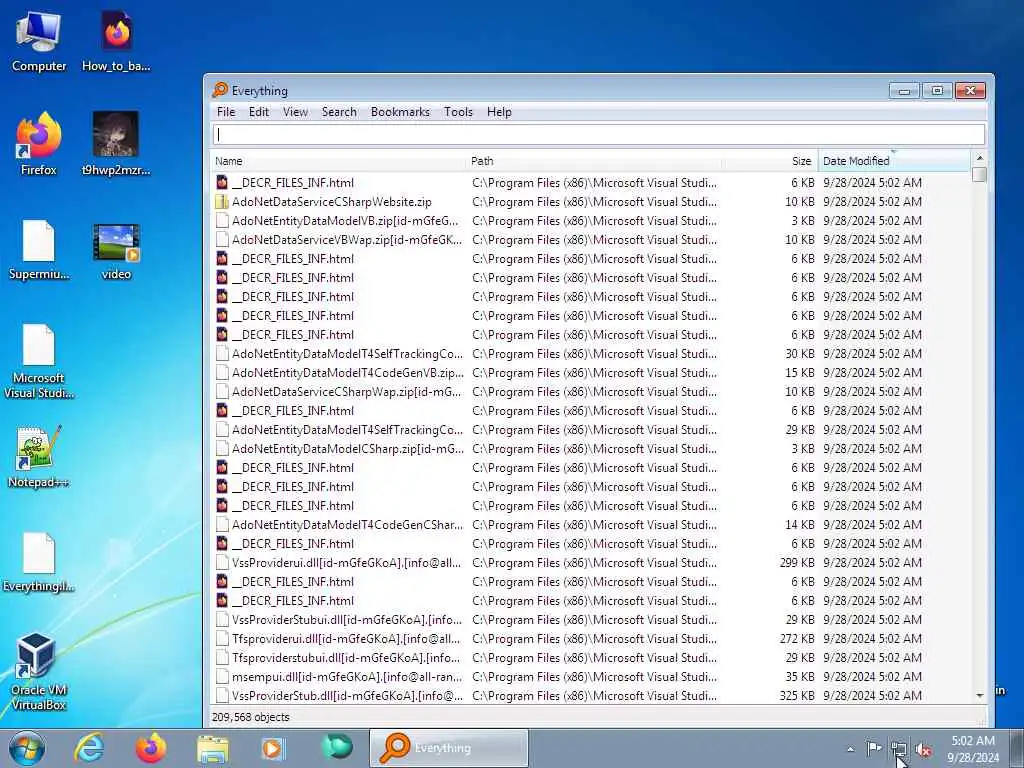The width and height of the screenshot is (1024, 768).
Task: Open the Action Center flag icon
Action: pyautogui.click(x=874, y=748)
